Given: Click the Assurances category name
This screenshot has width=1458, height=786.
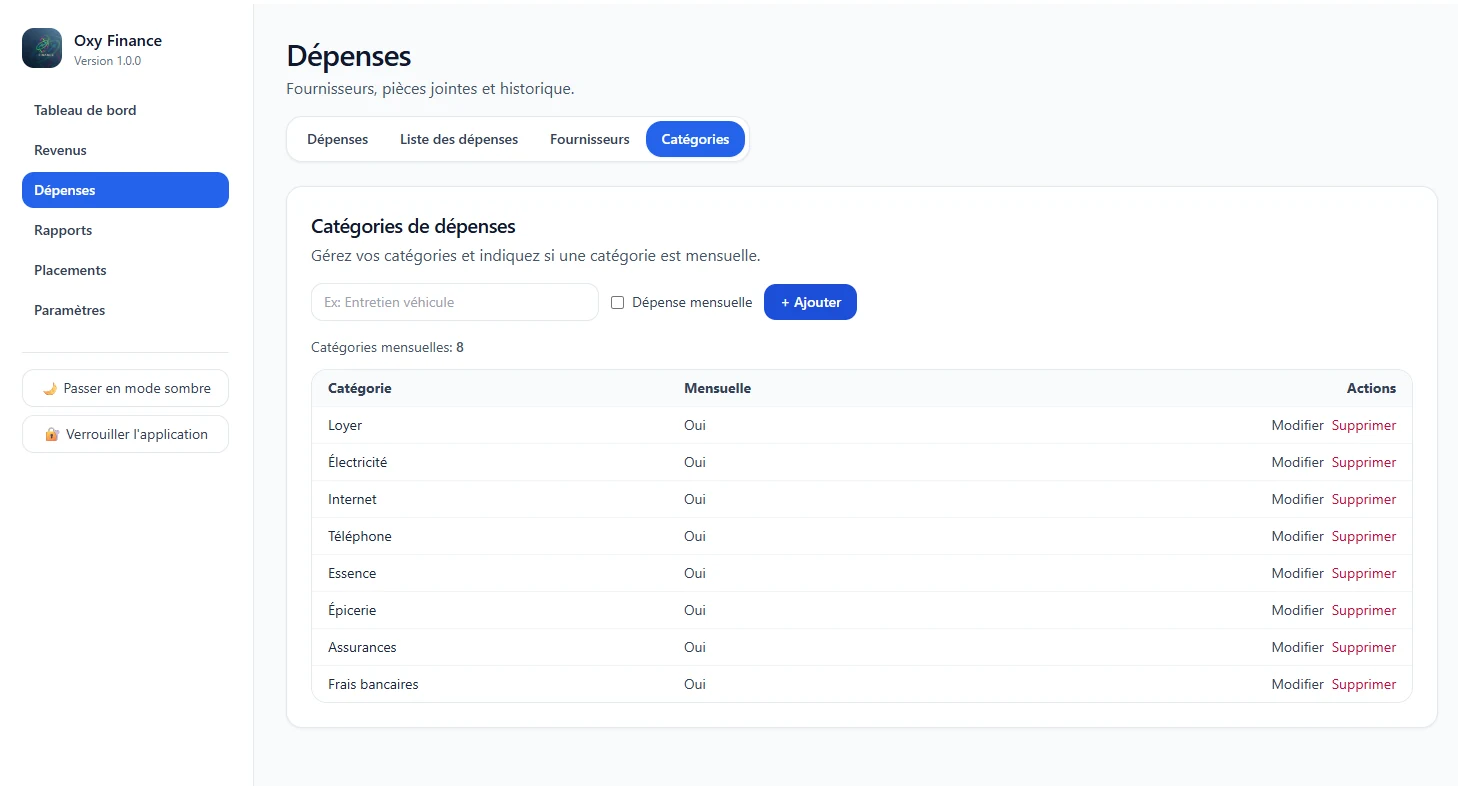Looking at the screenshot, I should [362, 647].
